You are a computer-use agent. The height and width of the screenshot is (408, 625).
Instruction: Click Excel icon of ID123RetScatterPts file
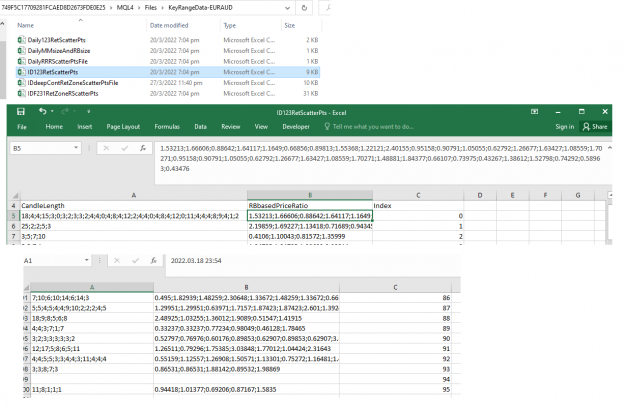point(22,72)
